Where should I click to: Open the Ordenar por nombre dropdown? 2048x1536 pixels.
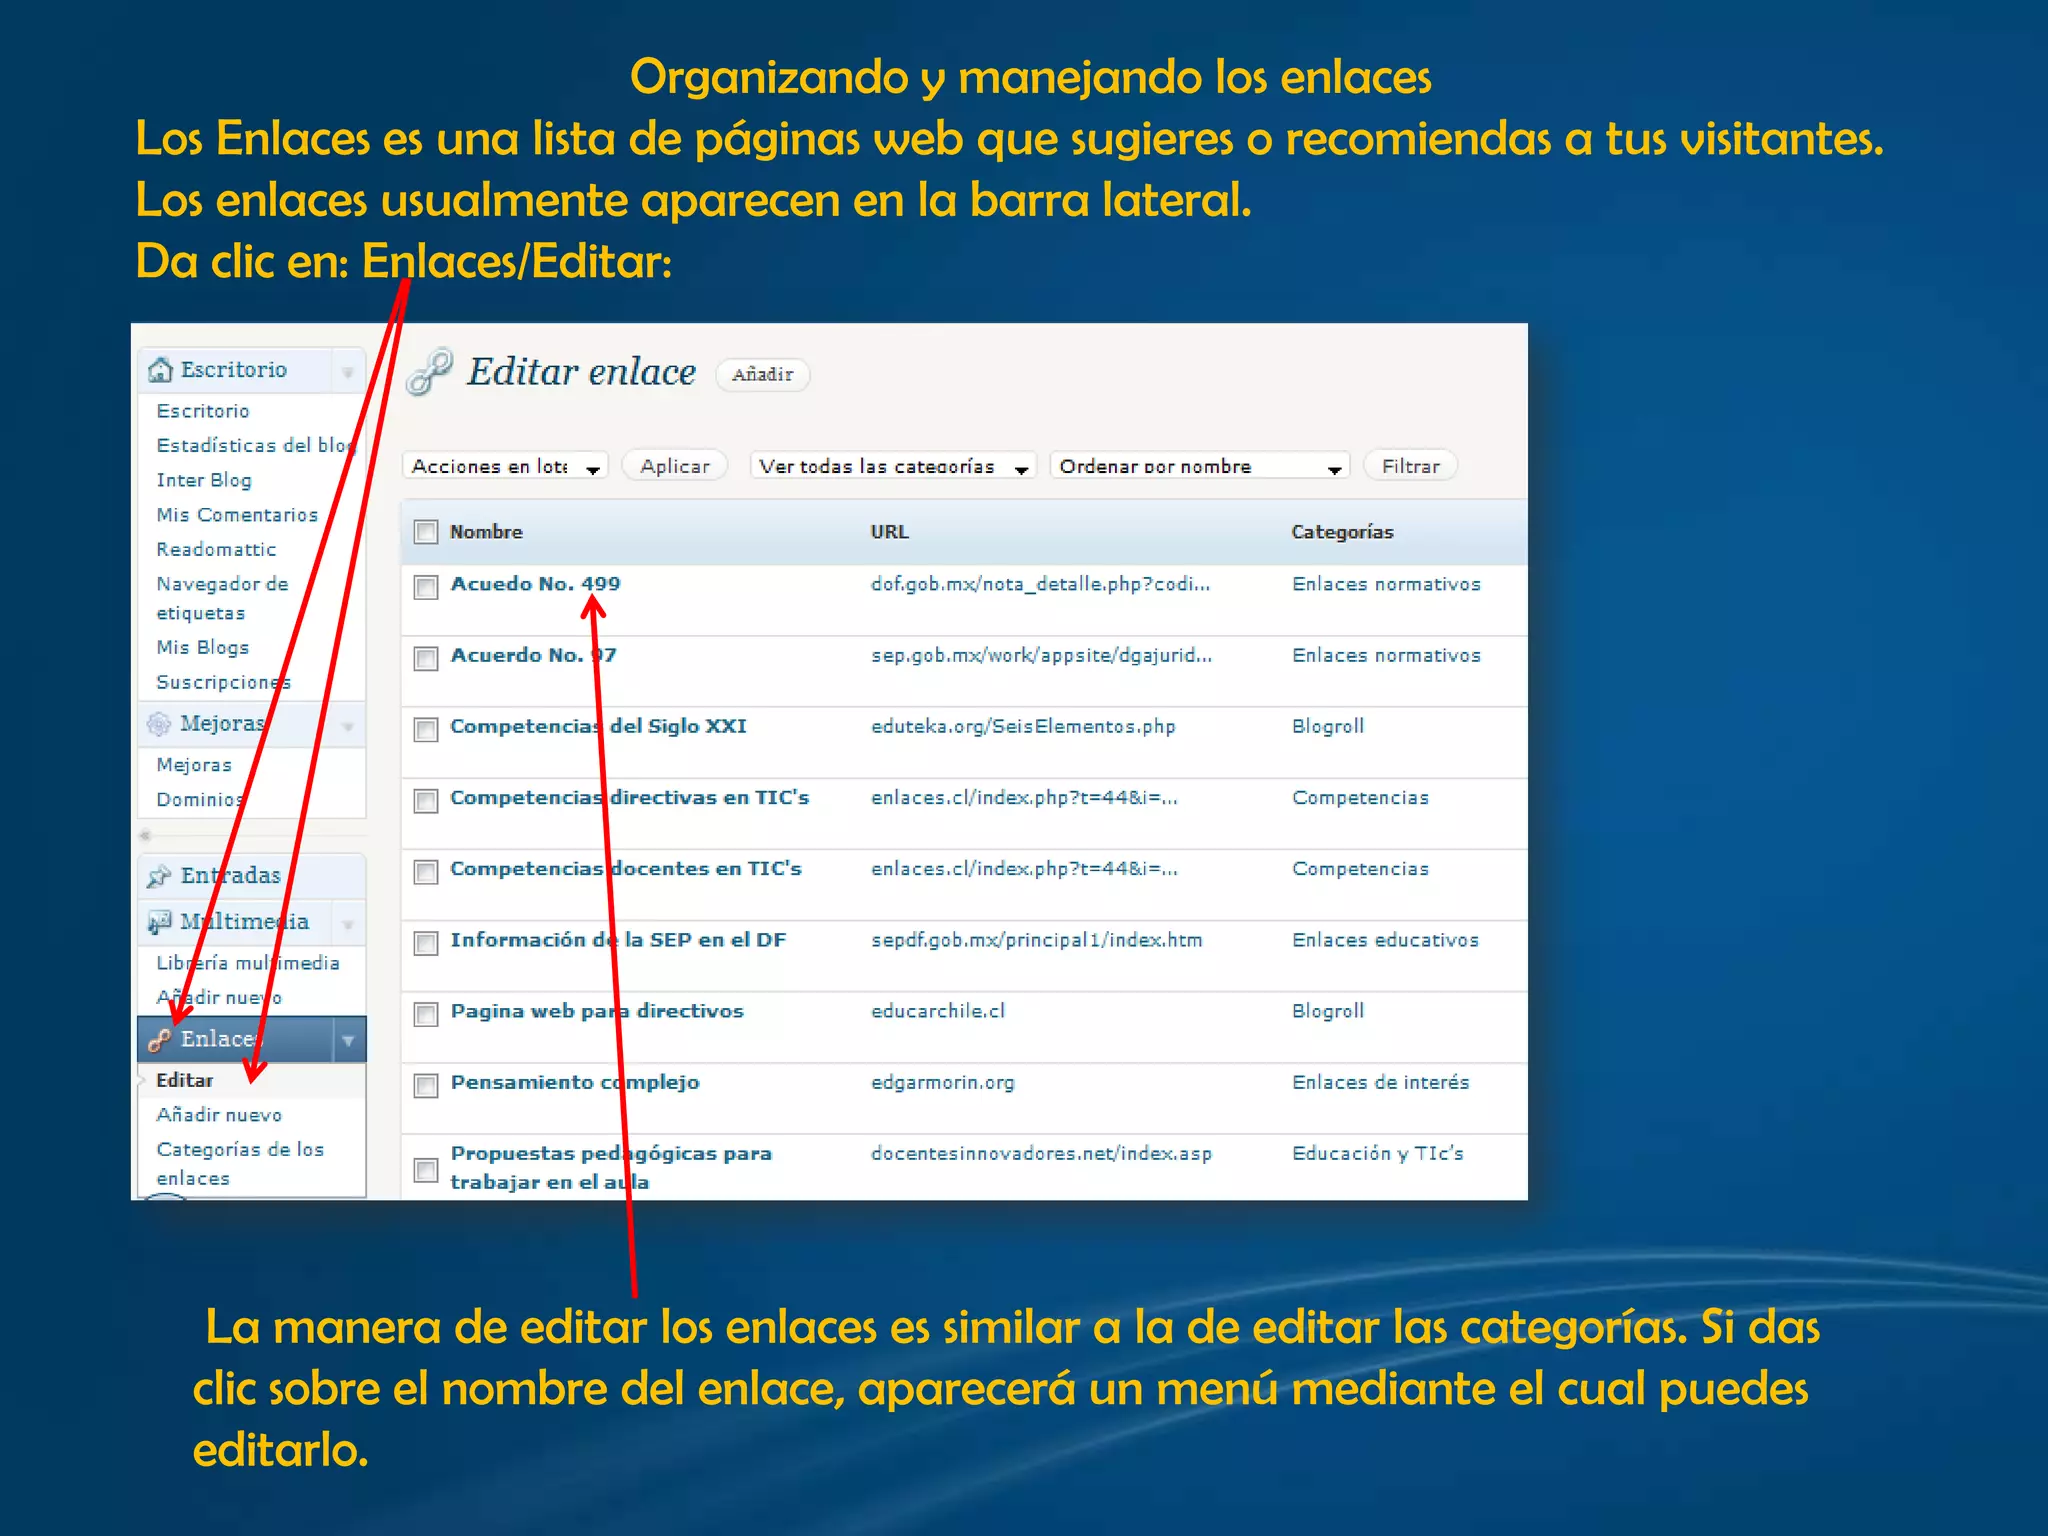coord(1200,466)
